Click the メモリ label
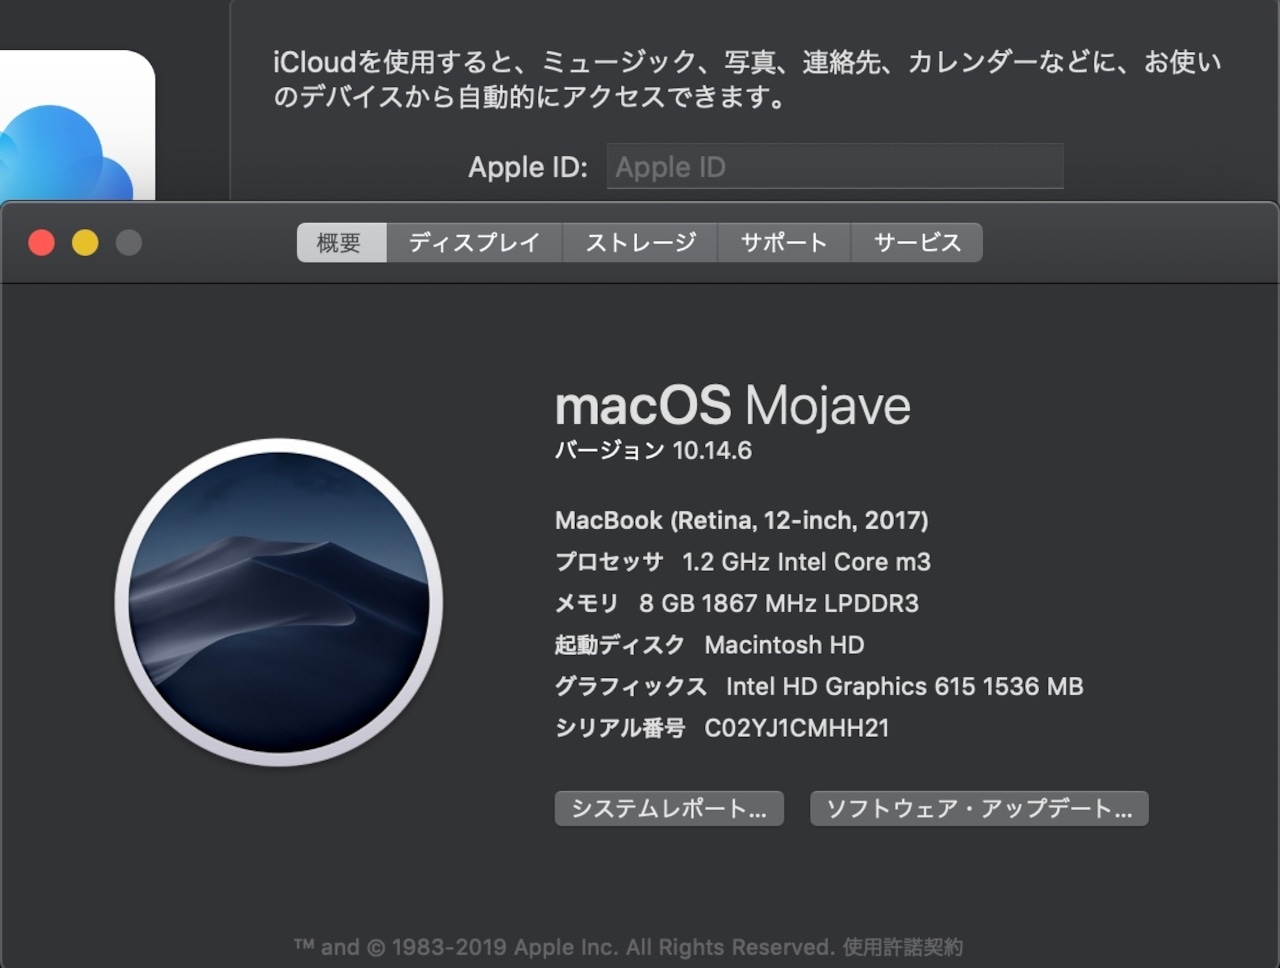The image size is (1280, 968). (x=587, y=604)
